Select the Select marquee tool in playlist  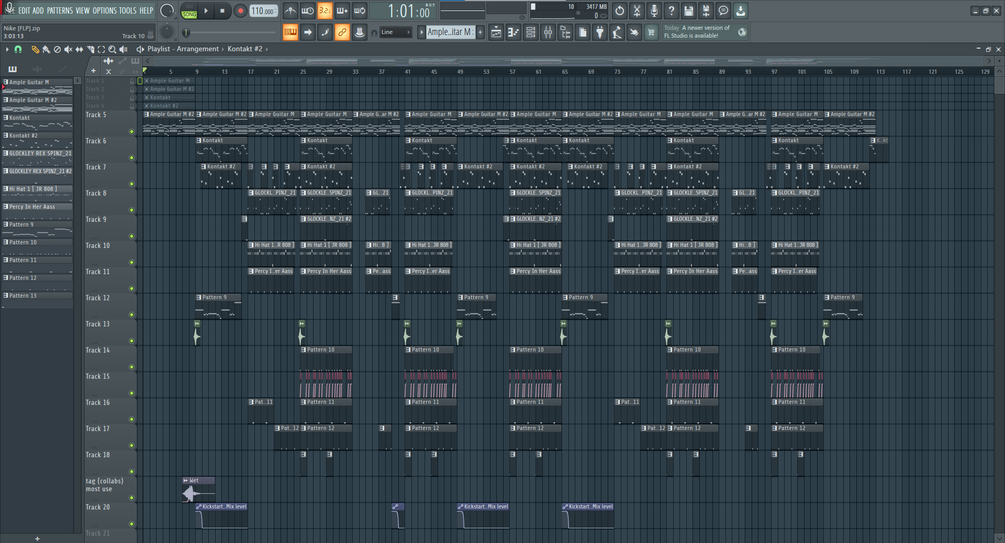(x=101, y=49)
